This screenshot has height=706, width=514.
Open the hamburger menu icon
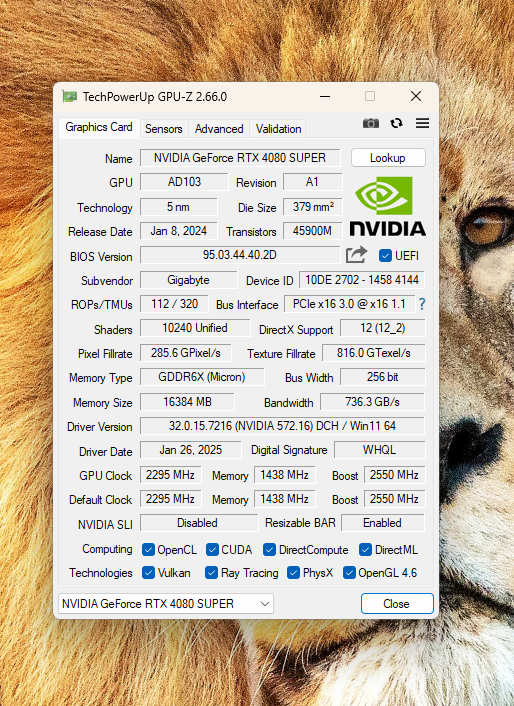(x=422, y=123)
